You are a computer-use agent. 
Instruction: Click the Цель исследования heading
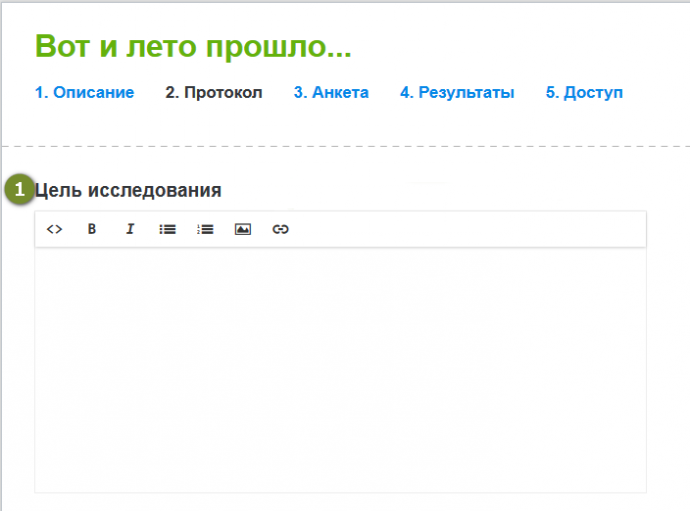coord(128,191)
